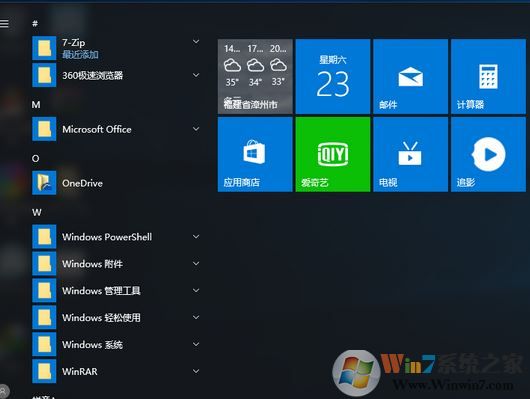Expand the Microsoft Office chevron
Viewport: 530px width, 399px height.
196,129
